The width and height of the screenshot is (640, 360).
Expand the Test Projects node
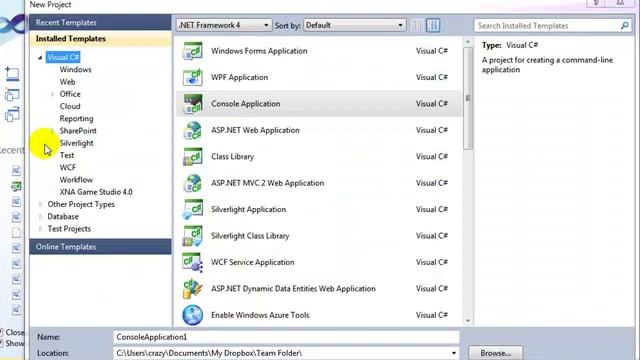click(40, 229)
